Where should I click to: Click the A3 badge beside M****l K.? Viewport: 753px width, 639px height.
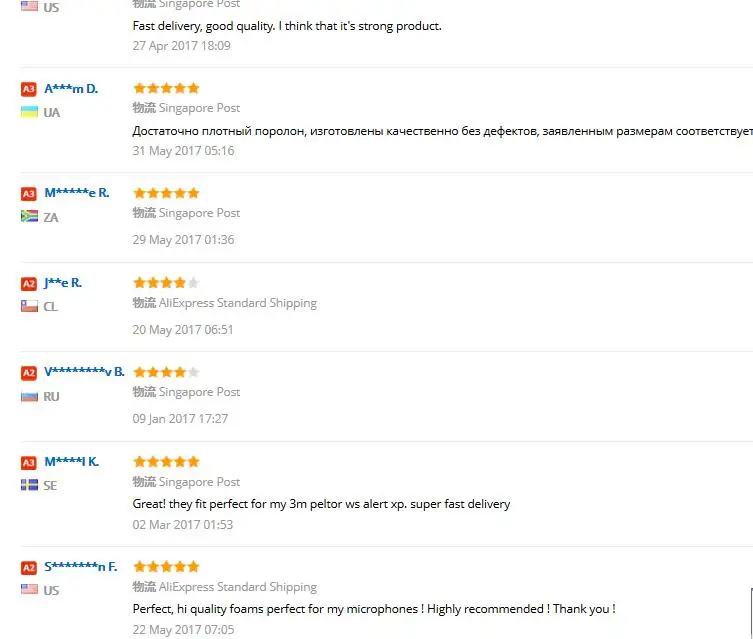point(29,463)
